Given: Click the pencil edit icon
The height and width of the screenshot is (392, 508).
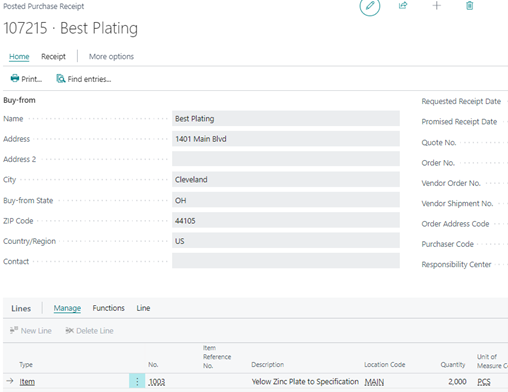Looking at the screenshot, I should (370, 6).
